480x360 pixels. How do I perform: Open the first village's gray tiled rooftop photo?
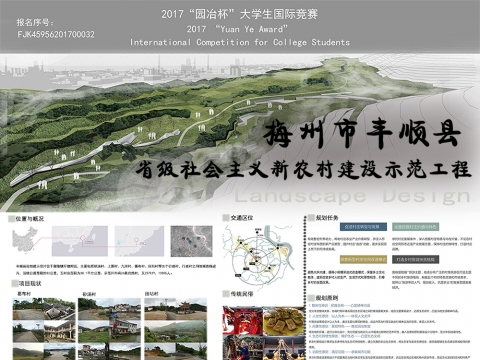click(x=60, y=309)
